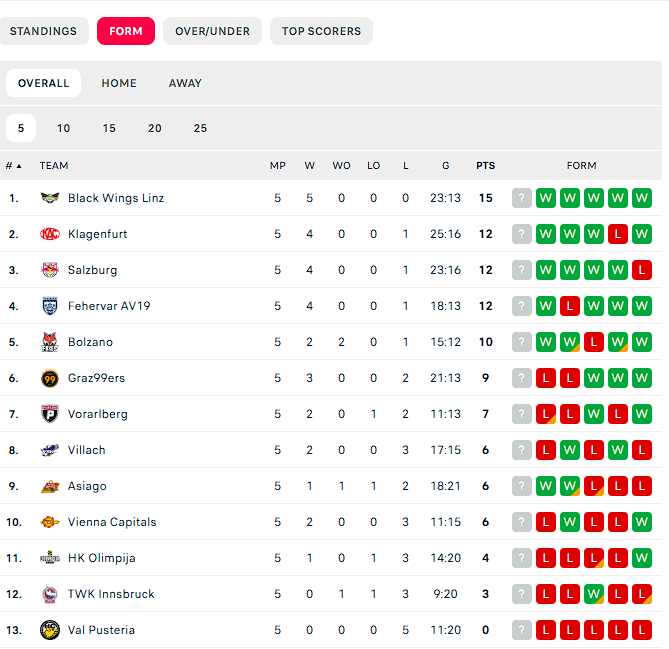This screenshot has width=669, height=649.
Task: Click the Klagenfurt team logo
Action: [50, 234]
